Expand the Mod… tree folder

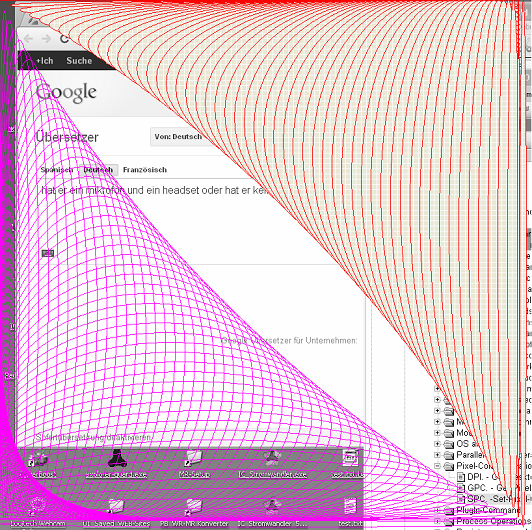pyautogui.click(x=437, y=433)
